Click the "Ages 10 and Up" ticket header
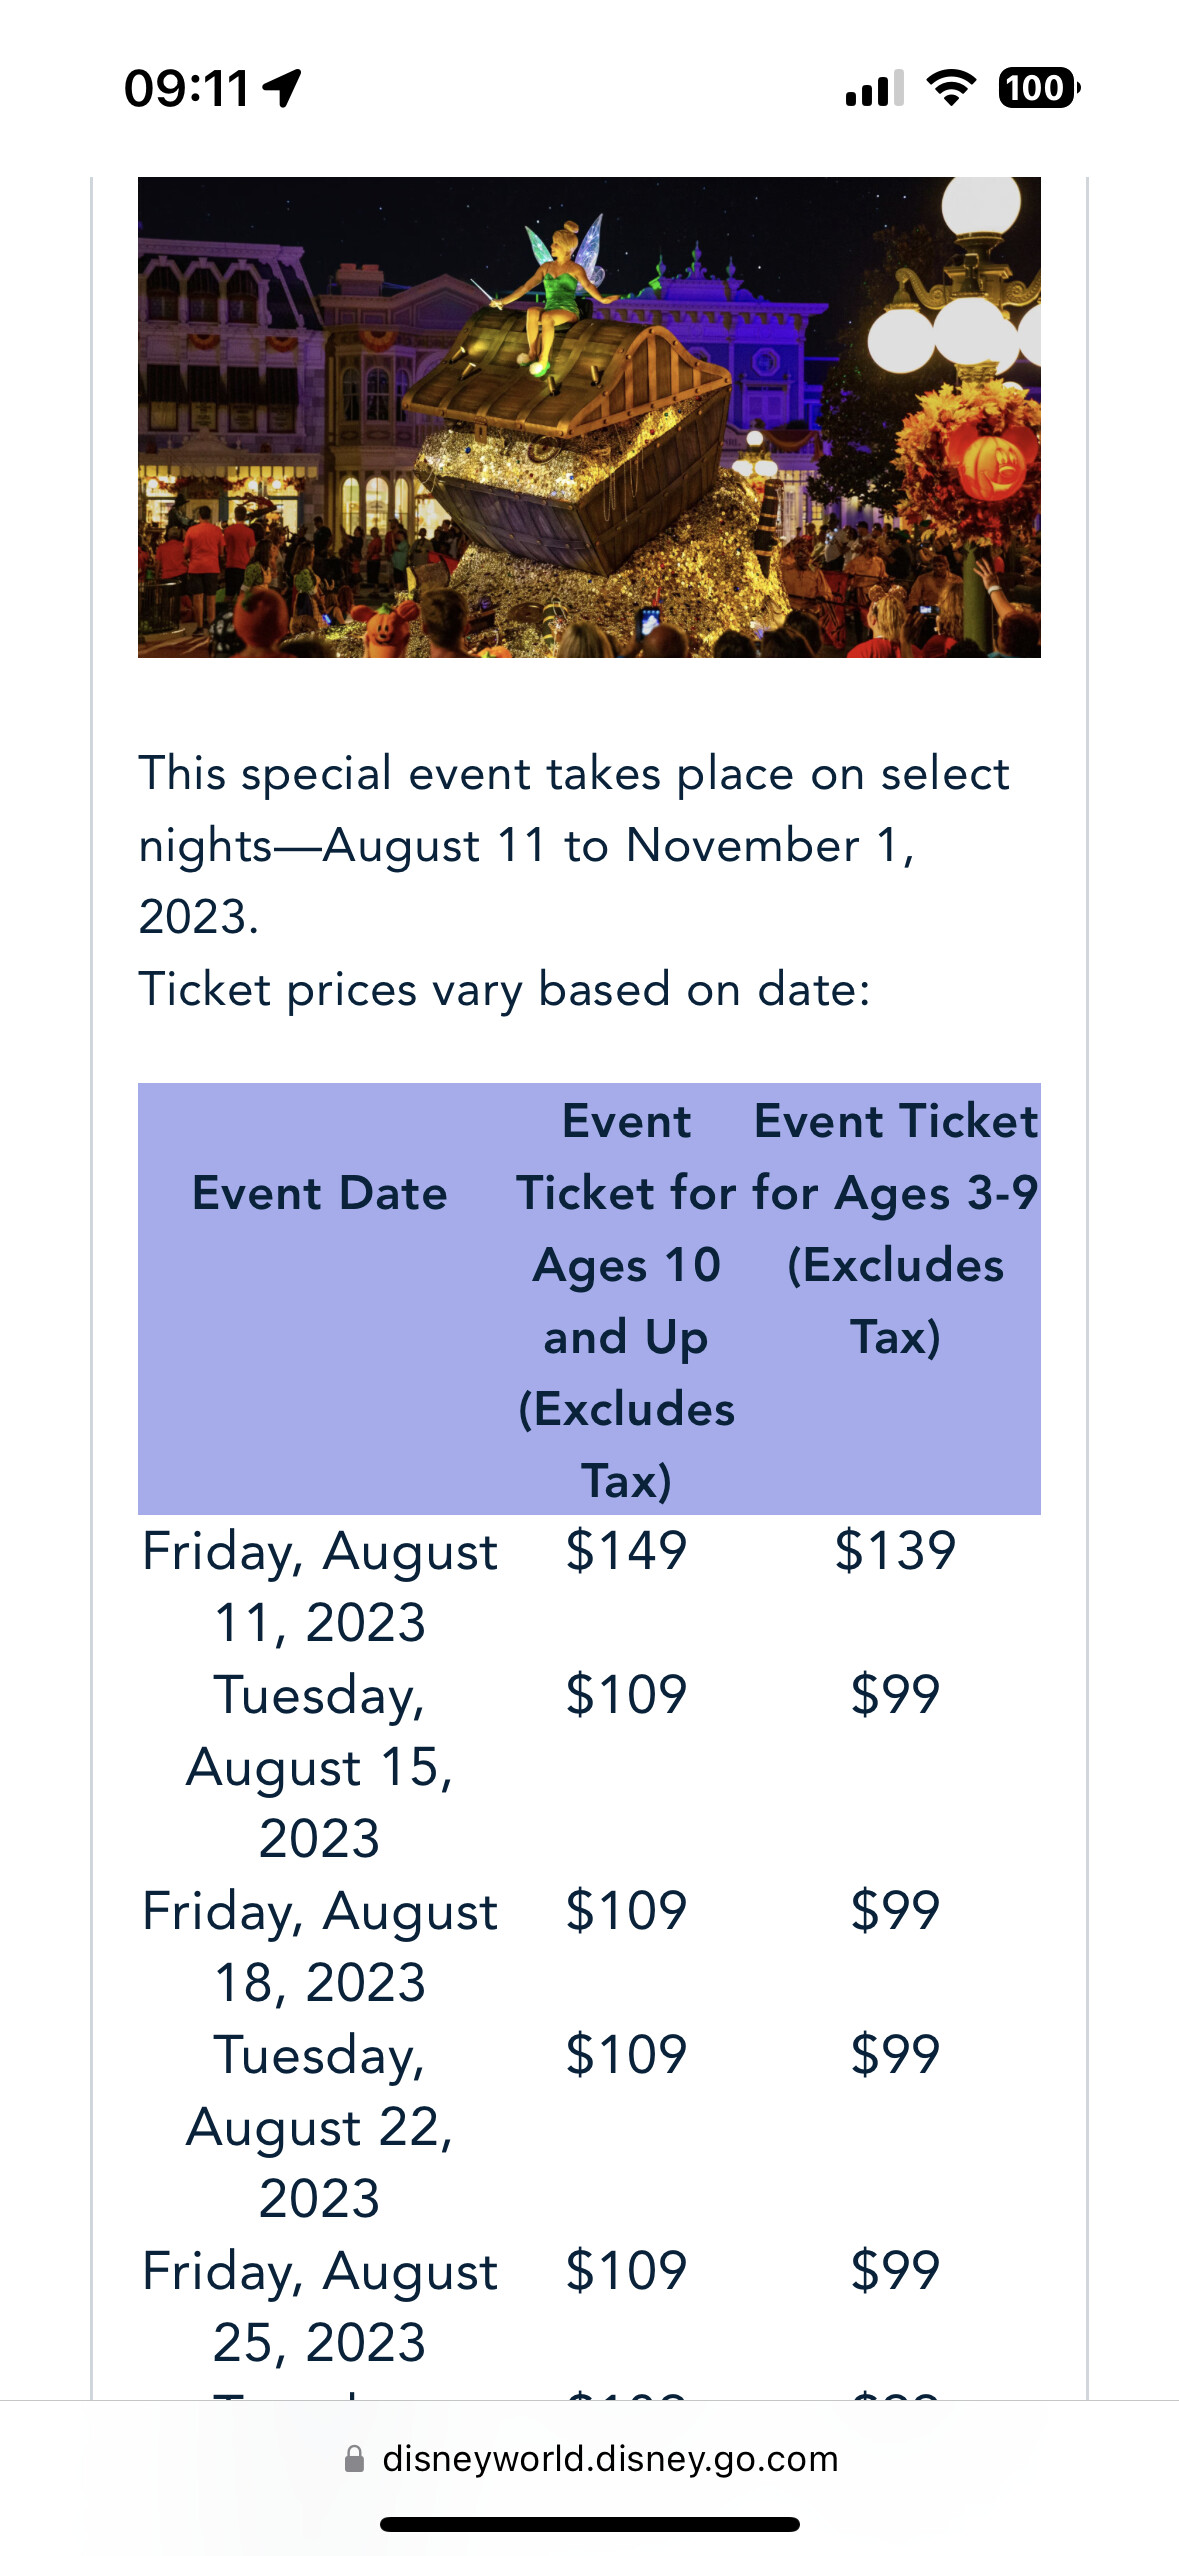 click(x=626, y=1299)
